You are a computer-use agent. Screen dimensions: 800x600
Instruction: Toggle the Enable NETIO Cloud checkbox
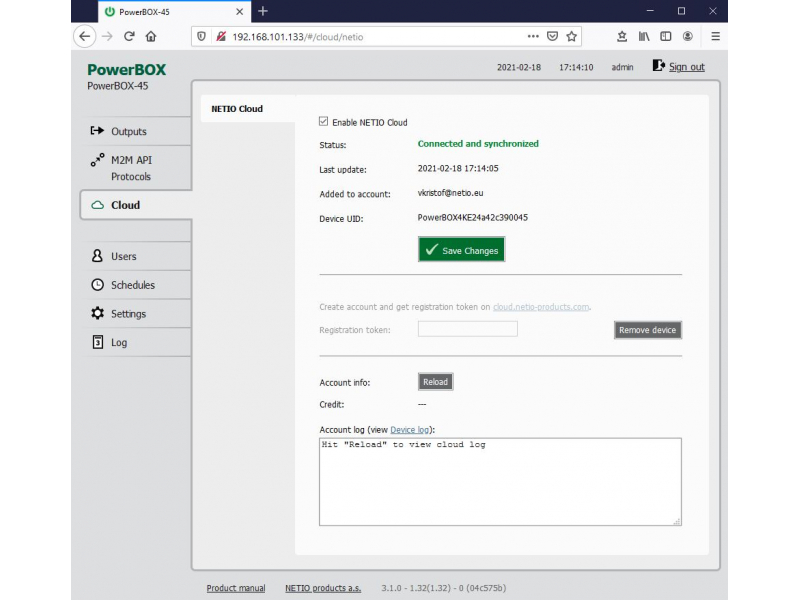point(323,121)
